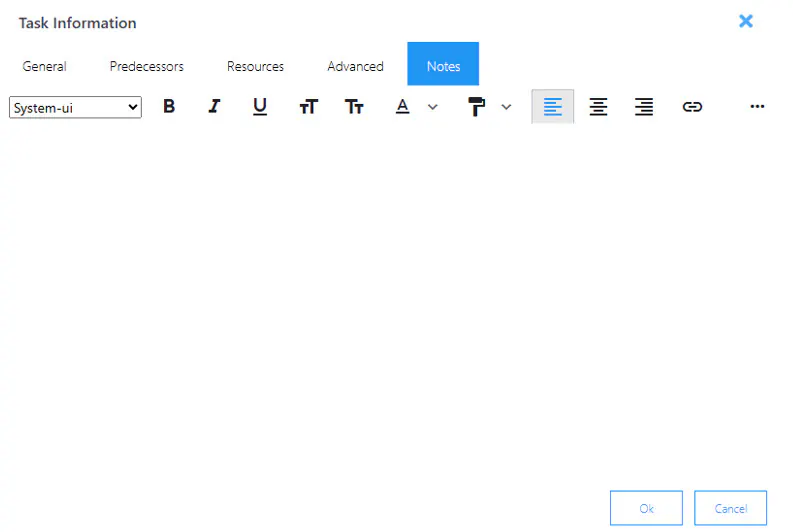The width and height of the screenshot is (793, 532).
Task: Increase the font size
Action: pyautogui.click(x=309, y=107)
